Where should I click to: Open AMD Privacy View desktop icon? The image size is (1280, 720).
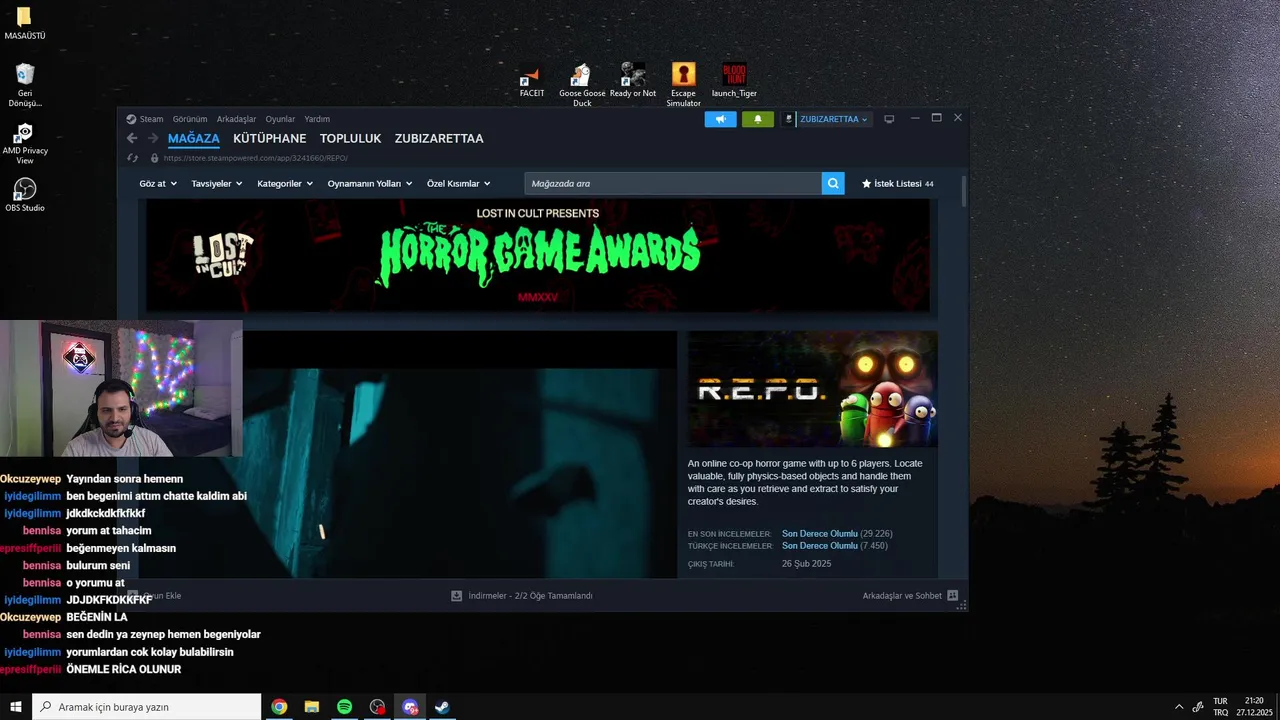[25, 143]
